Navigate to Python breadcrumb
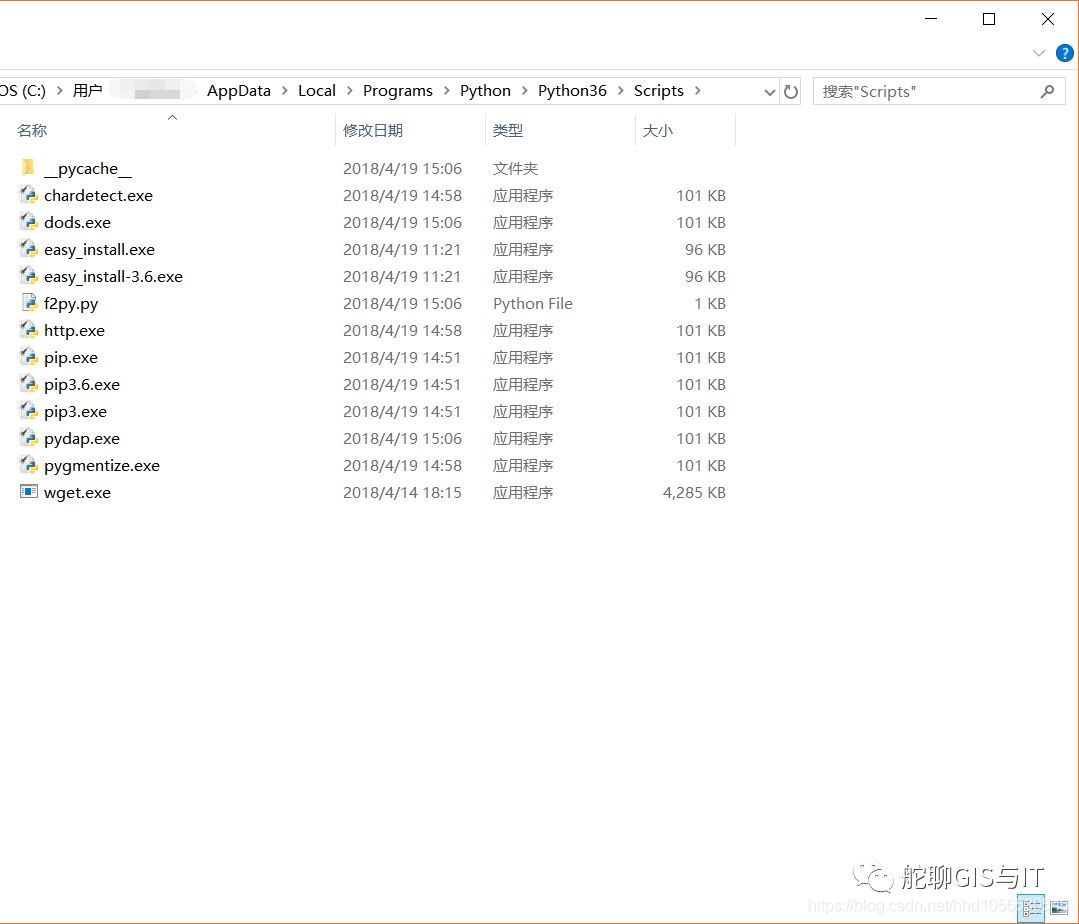Screen dimensions: 1079x924 click(x=485, y=91)
